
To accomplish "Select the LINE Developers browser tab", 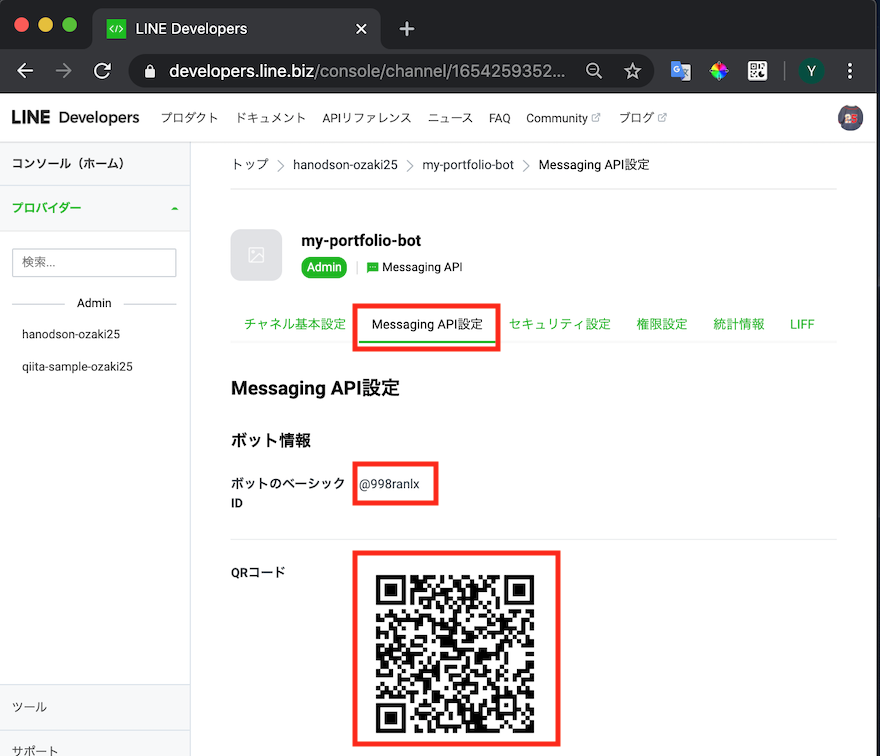I will (236, 29).
